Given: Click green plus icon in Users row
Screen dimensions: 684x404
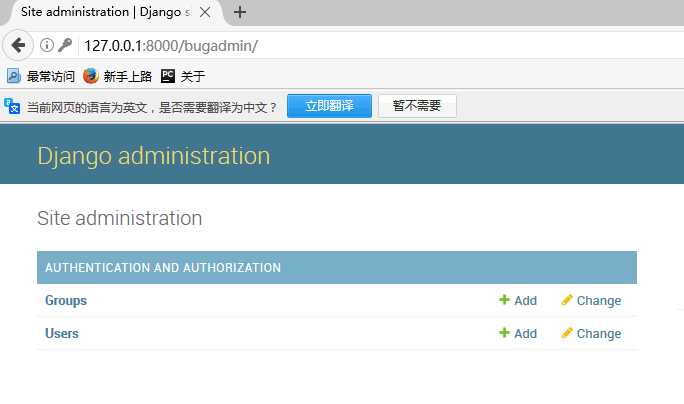Looking at the screenshot, I should (x=504, y=333).
